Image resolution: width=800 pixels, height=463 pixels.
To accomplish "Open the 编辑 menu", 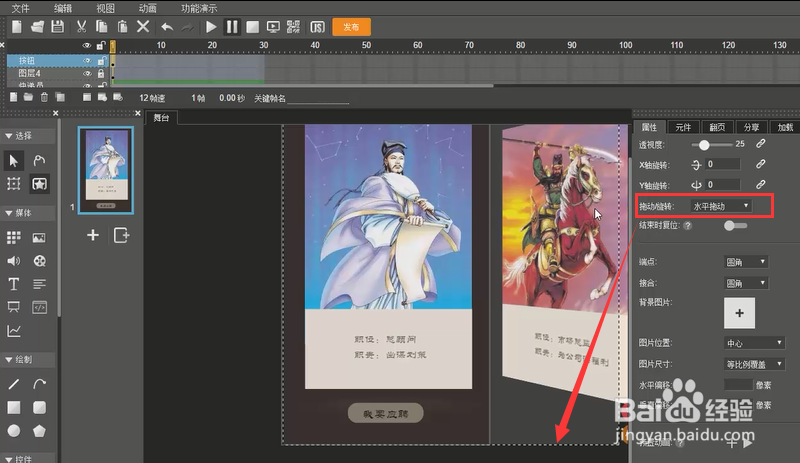I will (x=63, y=8).
